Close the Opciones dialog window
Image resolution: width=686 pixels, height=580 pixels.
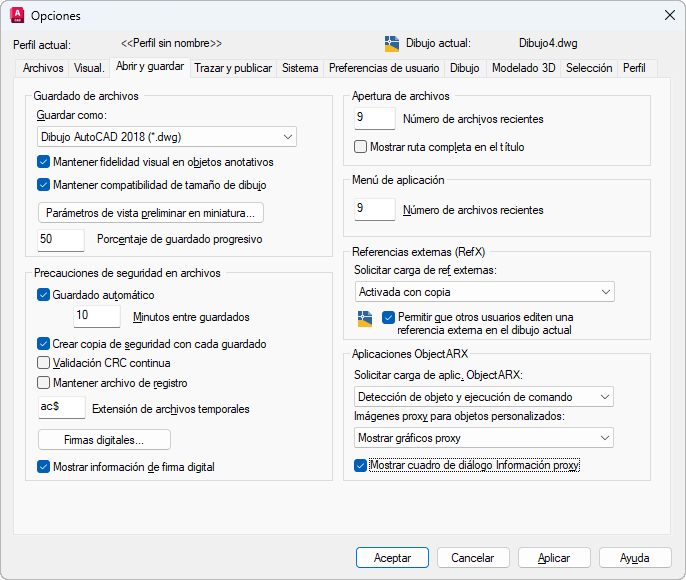tap(669, 15)
